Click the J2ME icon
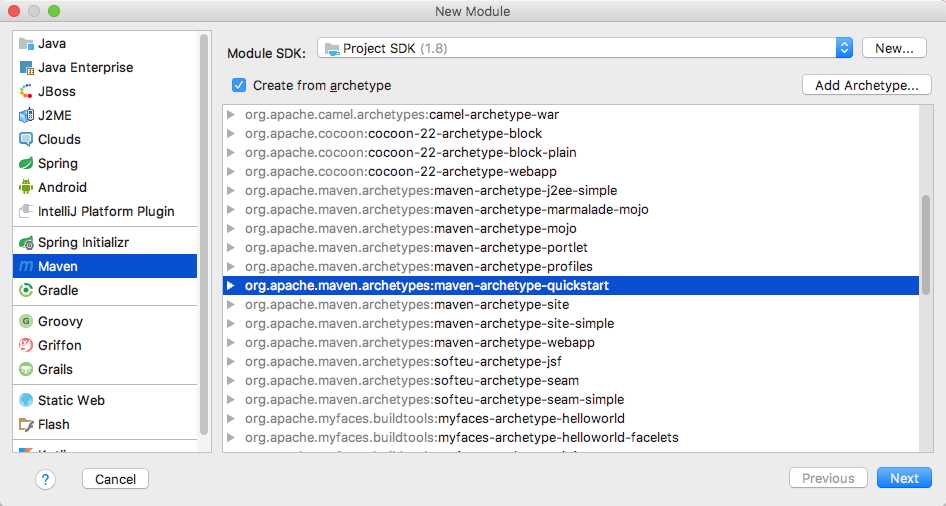The width and height of the screenshot is (946, 506). click(x=26, y=115)
